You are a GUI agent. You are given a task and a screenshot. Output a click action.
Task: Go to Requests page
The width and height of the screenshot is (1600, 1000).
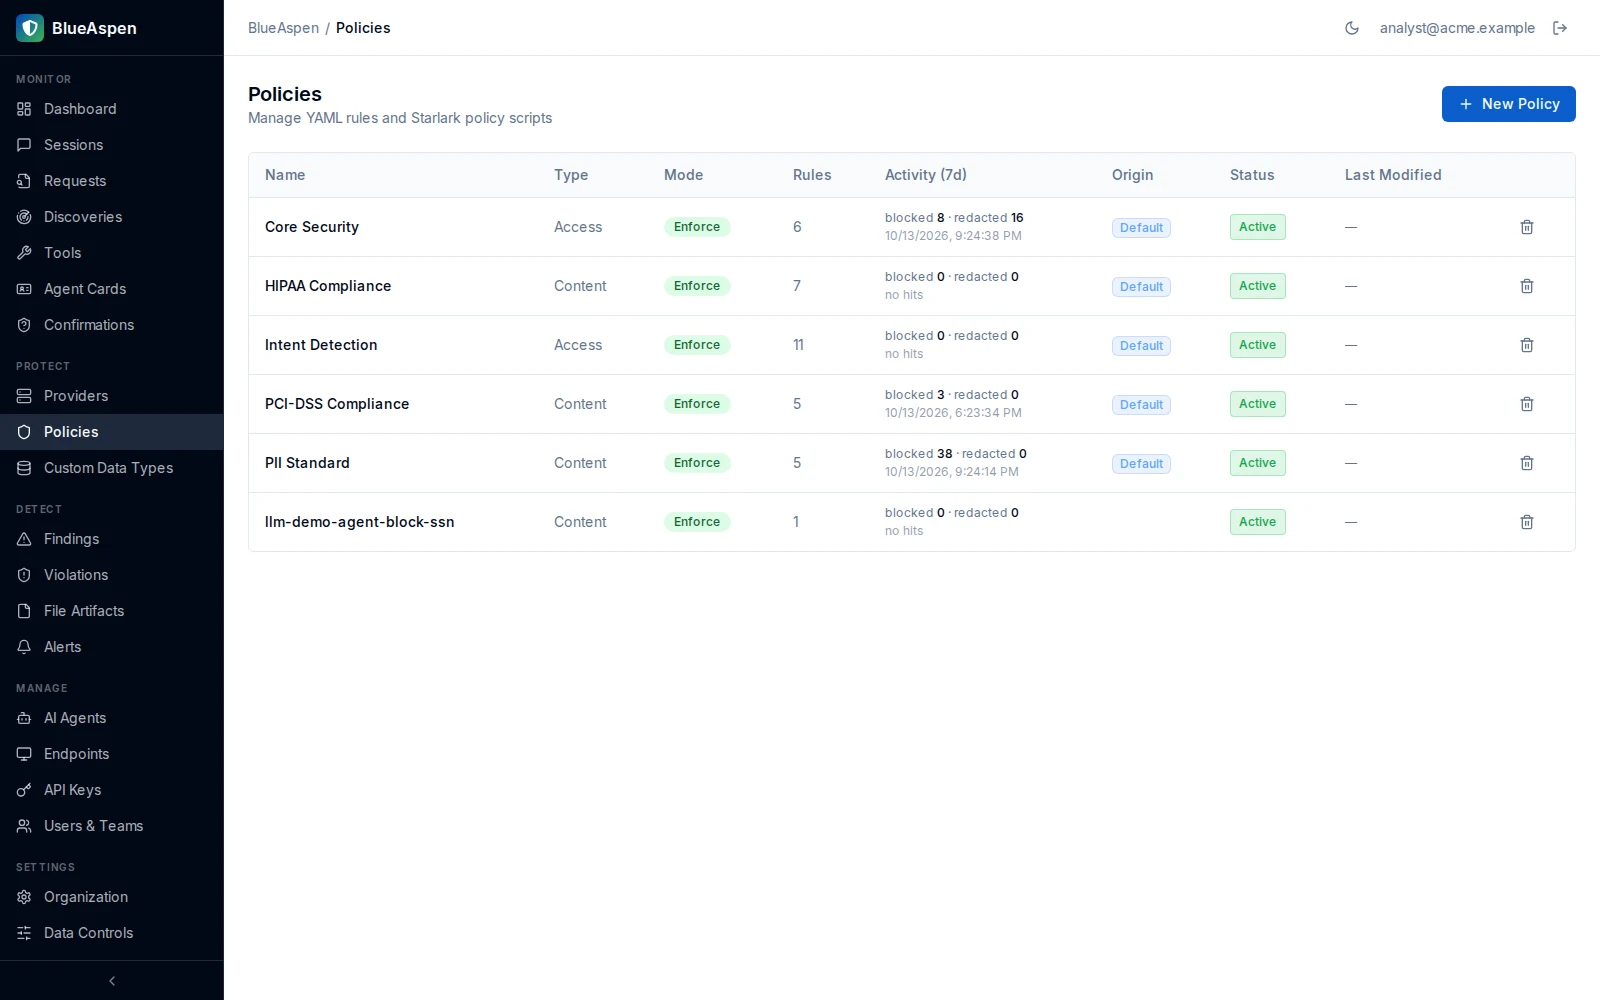pos(112,181)
